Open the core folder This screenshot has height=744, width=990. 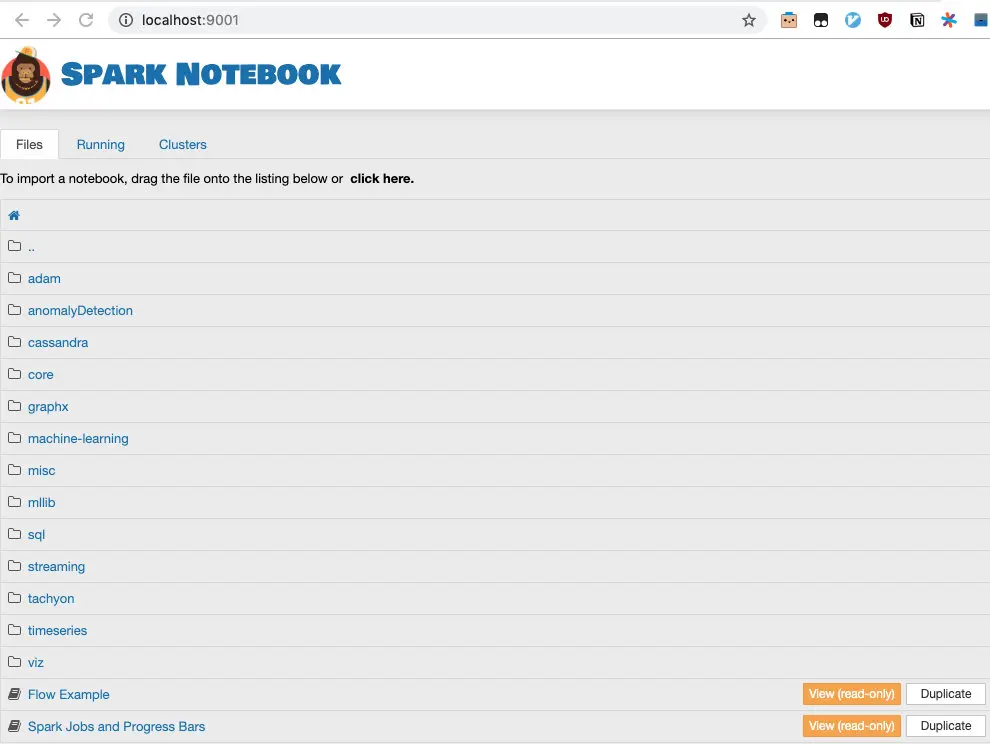point(40,375)
